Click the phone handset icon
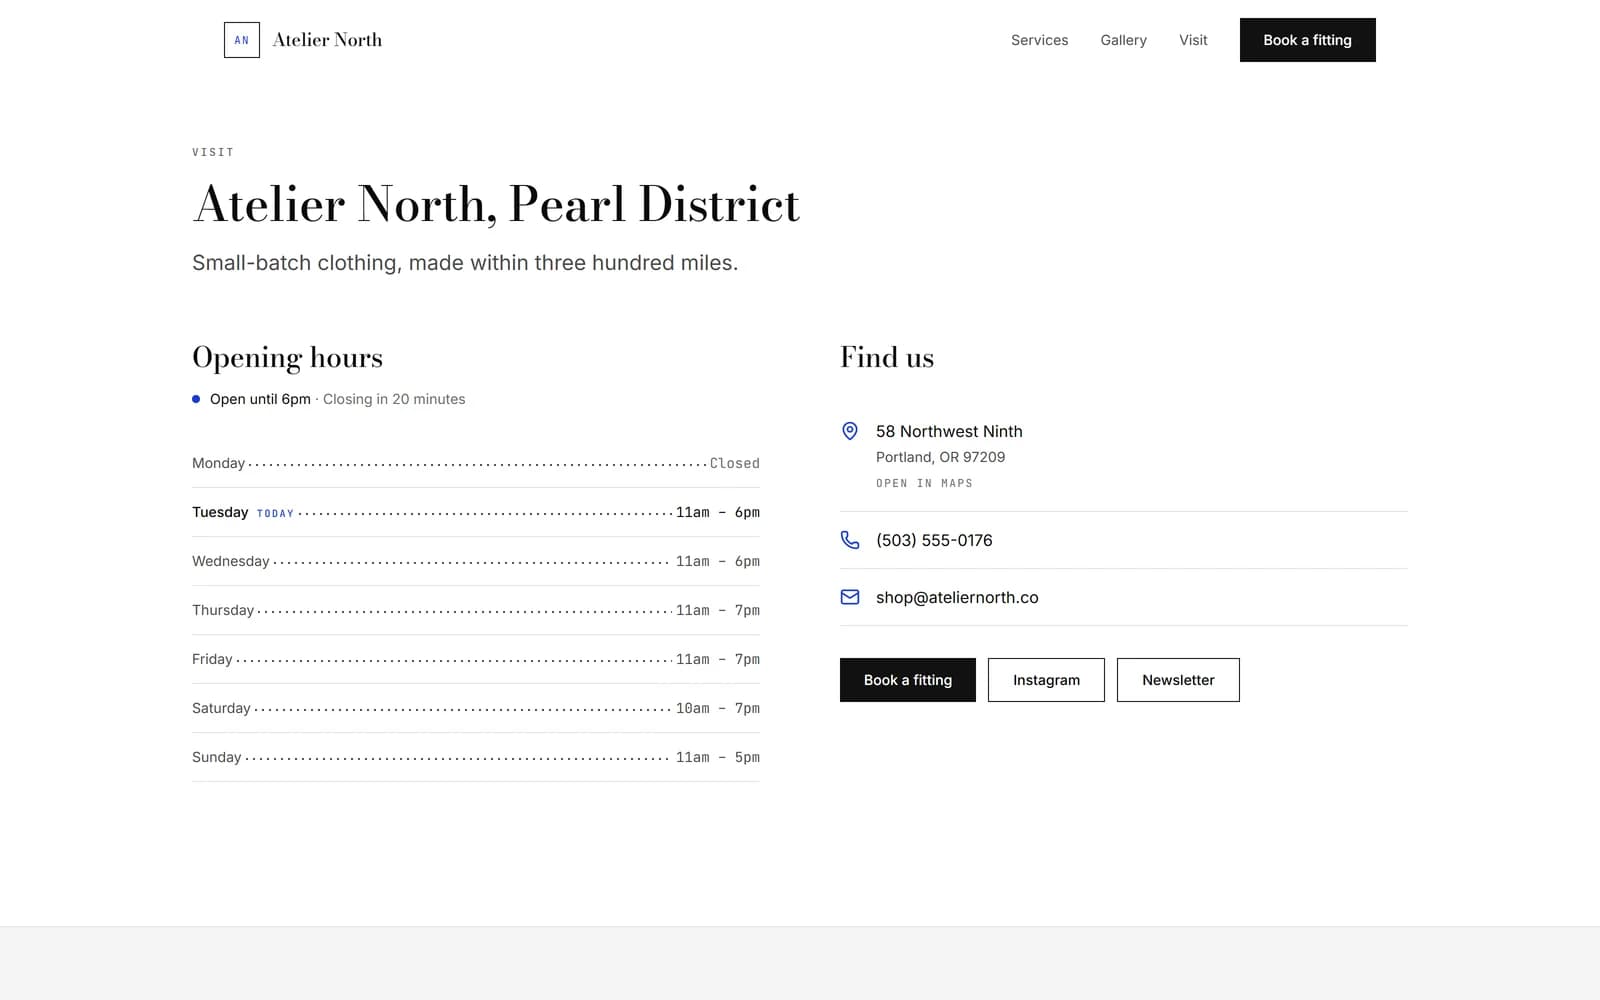 pyautogui.click(x=850, y=540)
